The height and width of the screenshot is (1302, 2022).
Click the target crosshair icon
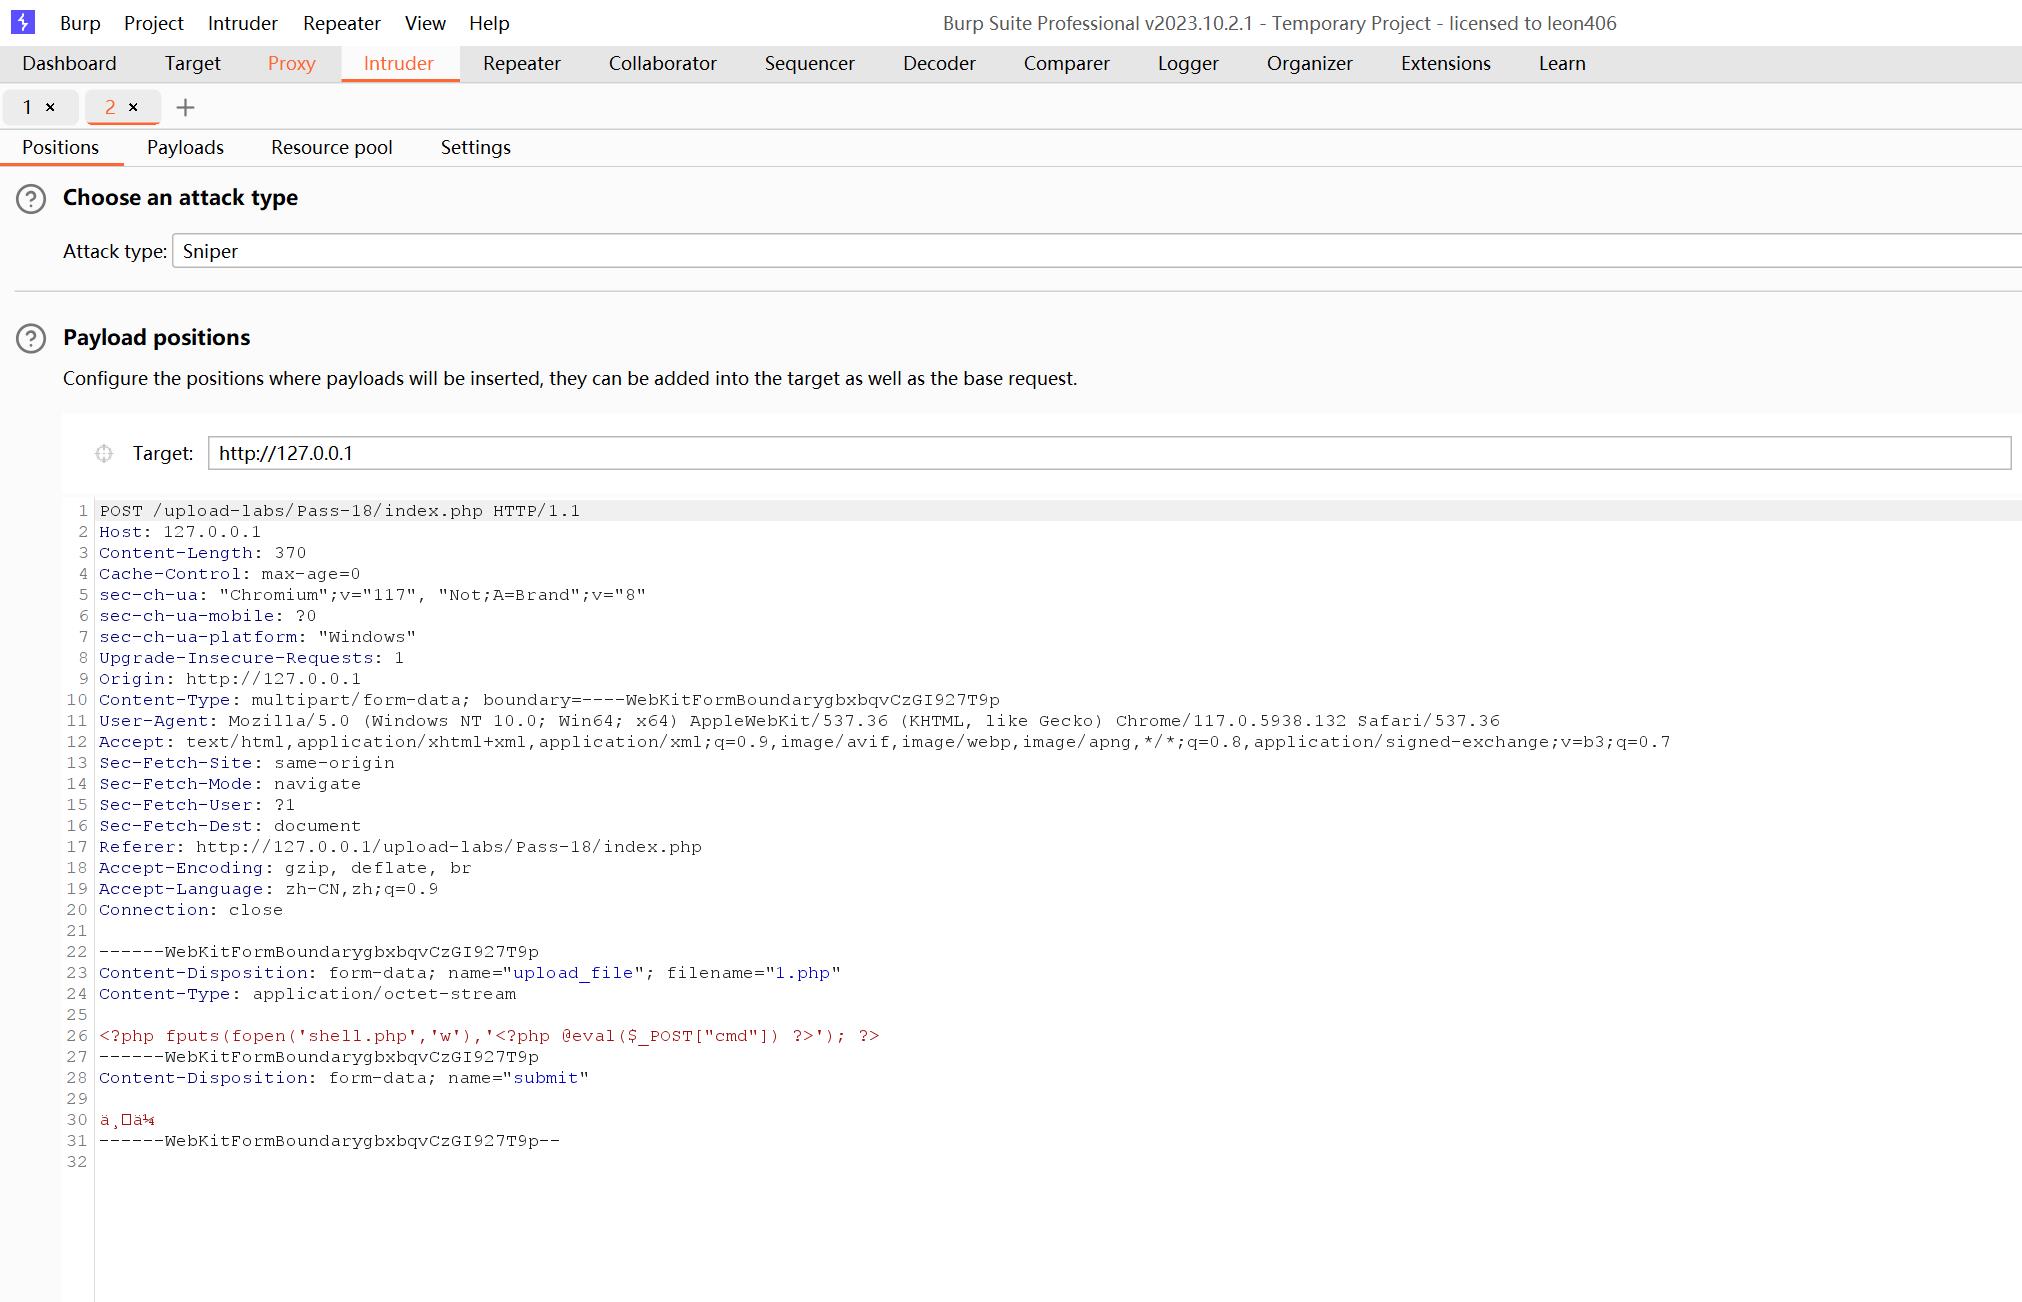pos(104,454)
